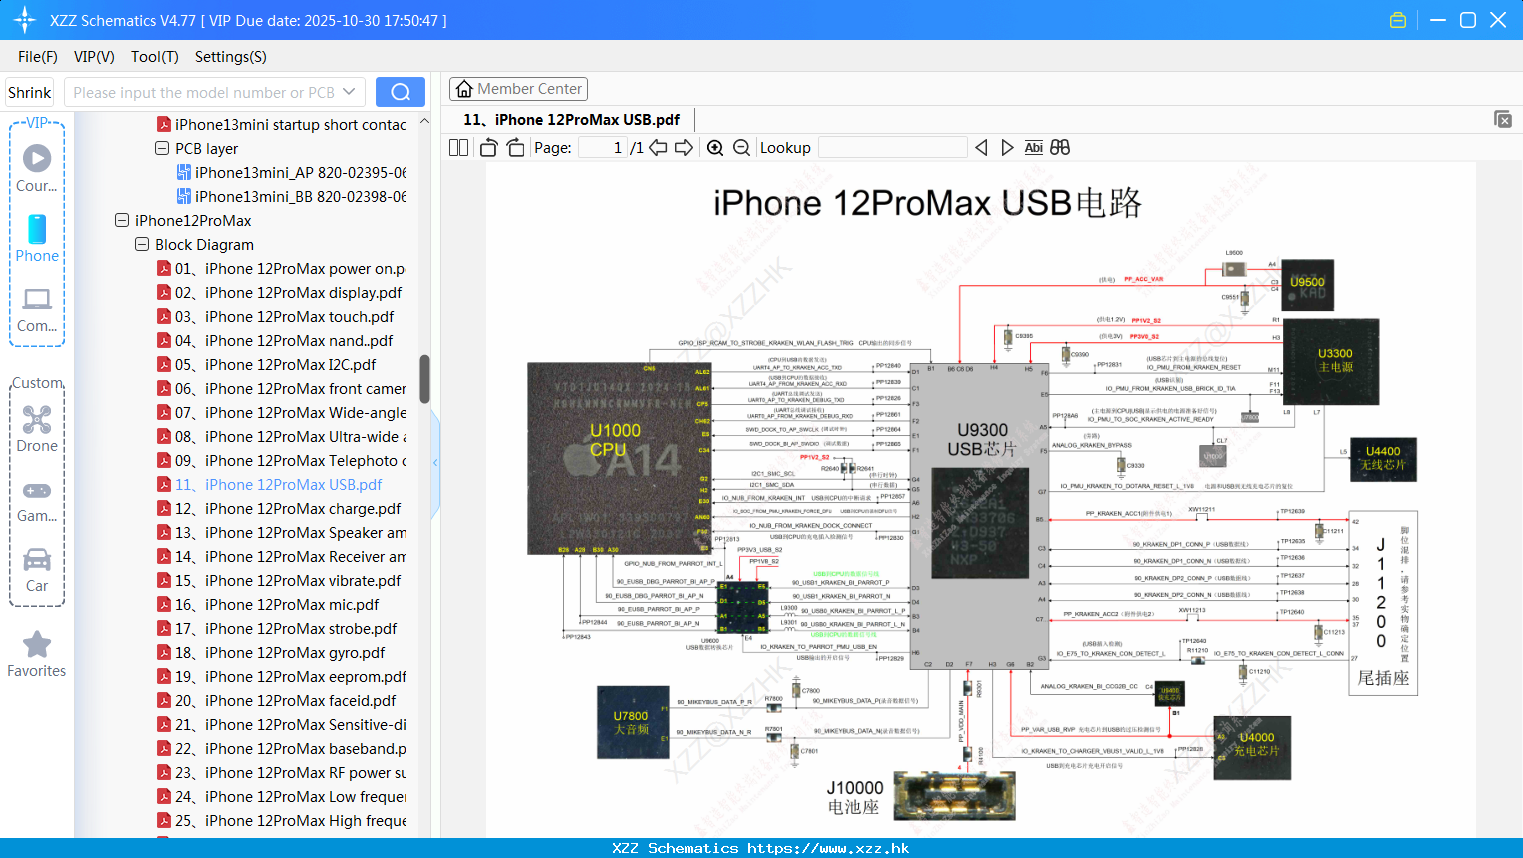Open the model number dropdown arrow
Screen dimensions: 1523x858
click(x=349, y=92)
